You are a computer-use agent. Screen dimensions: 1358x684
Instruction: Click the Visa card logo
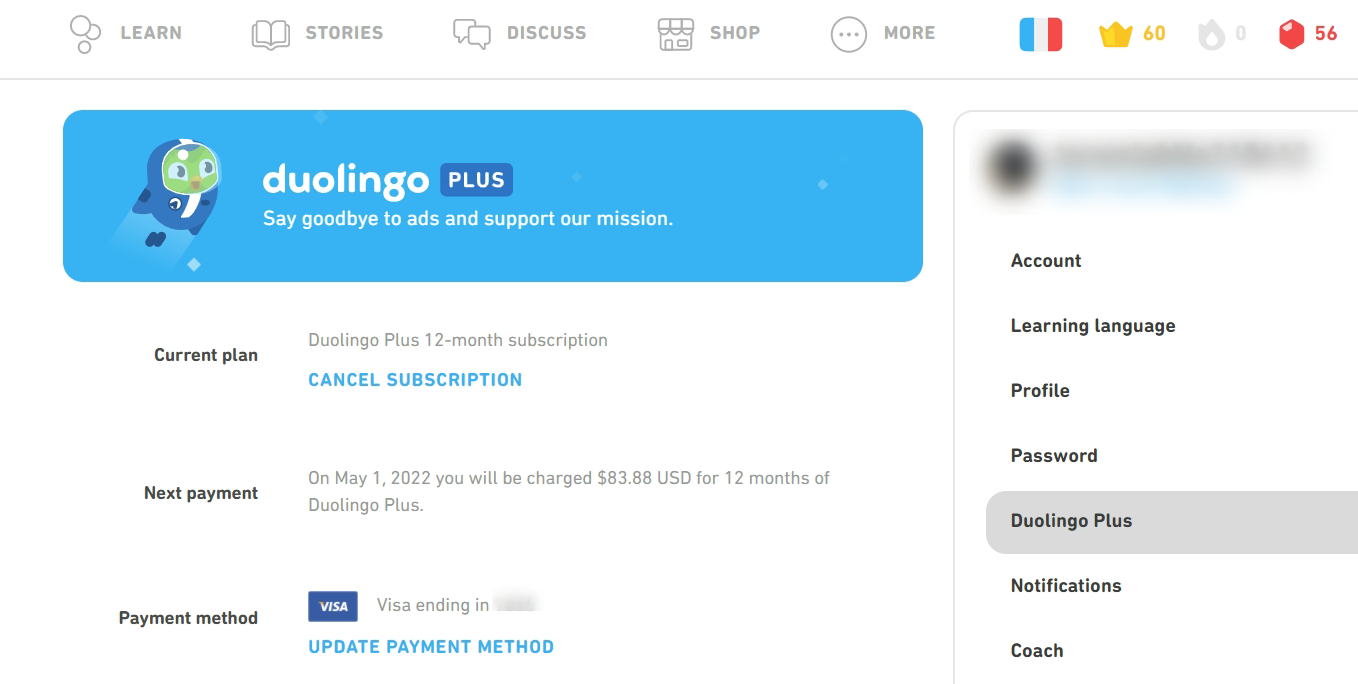pyautogui.click(x=333, y=606)
